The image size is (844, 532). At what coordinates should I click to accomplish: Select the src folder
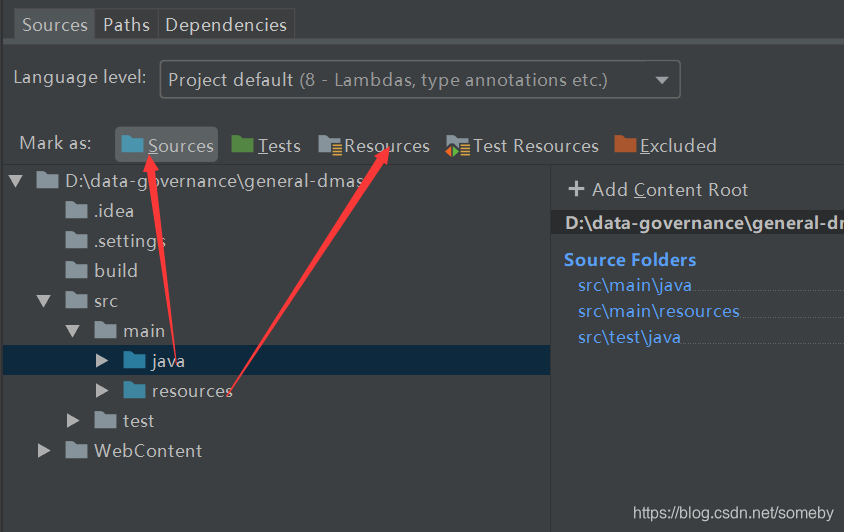coord(106,301)
